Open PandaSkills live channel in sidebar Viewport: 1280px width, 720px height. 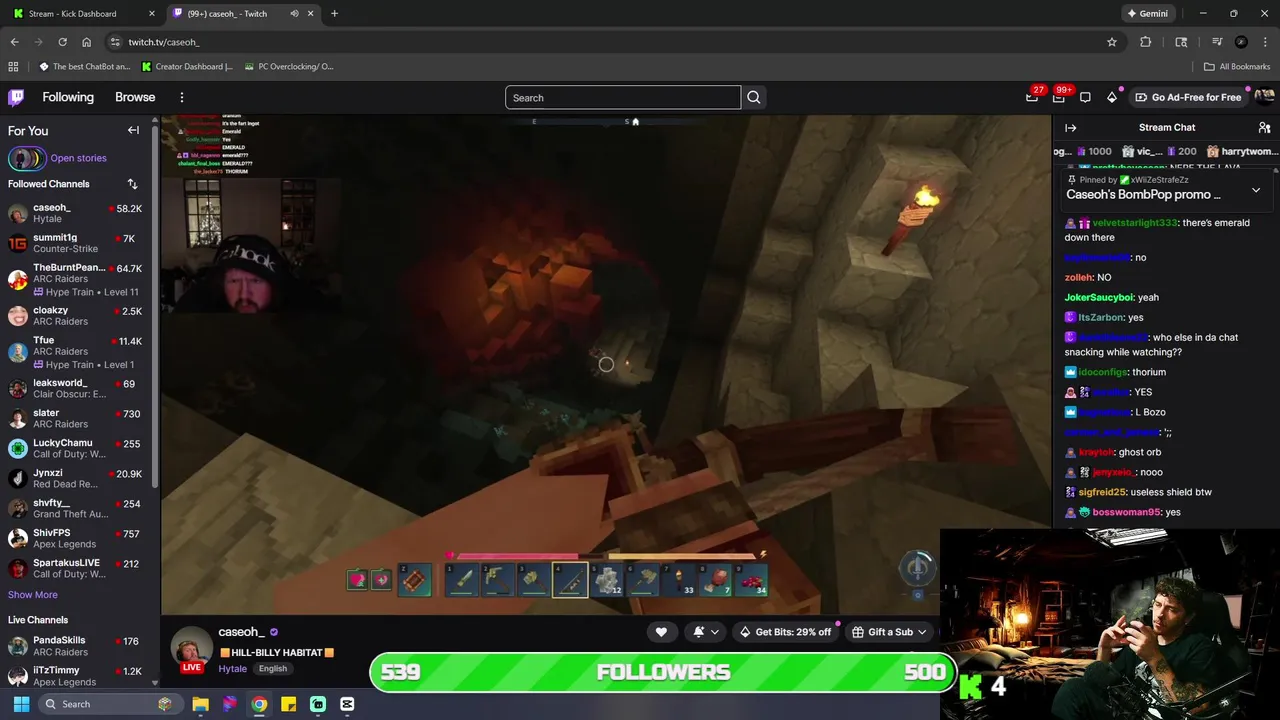[x=76, y=646]
